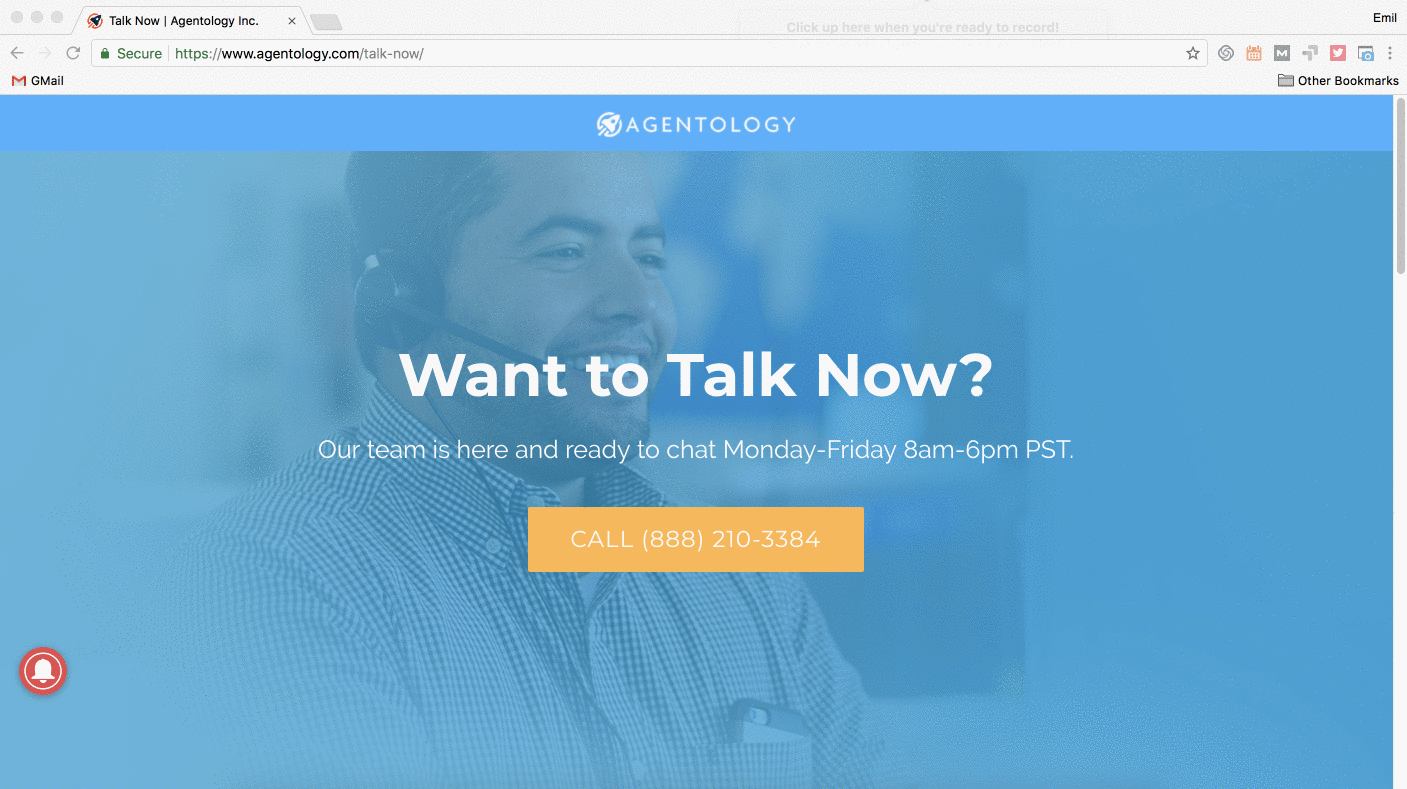The height and width of the screenshot is (789, 1407).
Task: Click the gray connector extension icon
Action: pyautogui.click(x=1310, y=54)
